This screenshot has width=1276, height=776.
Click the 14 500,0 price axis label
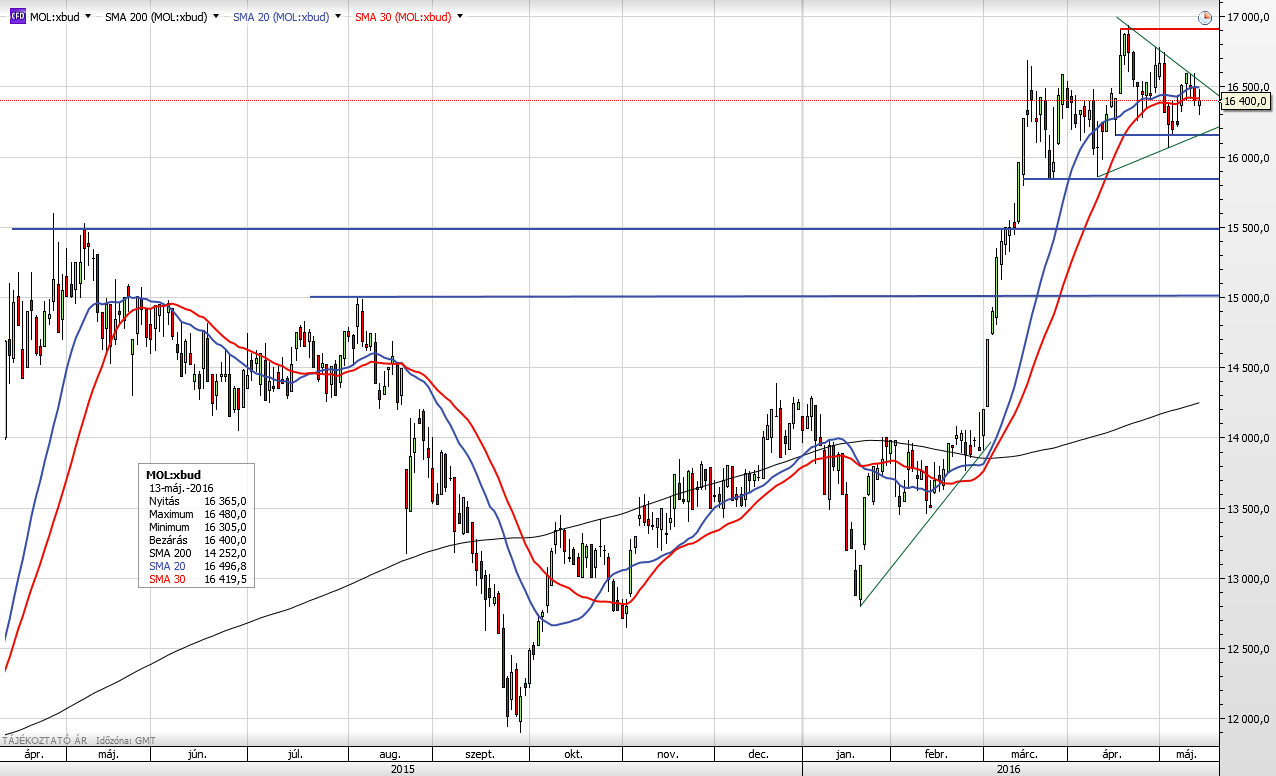tap(1248, 368)
